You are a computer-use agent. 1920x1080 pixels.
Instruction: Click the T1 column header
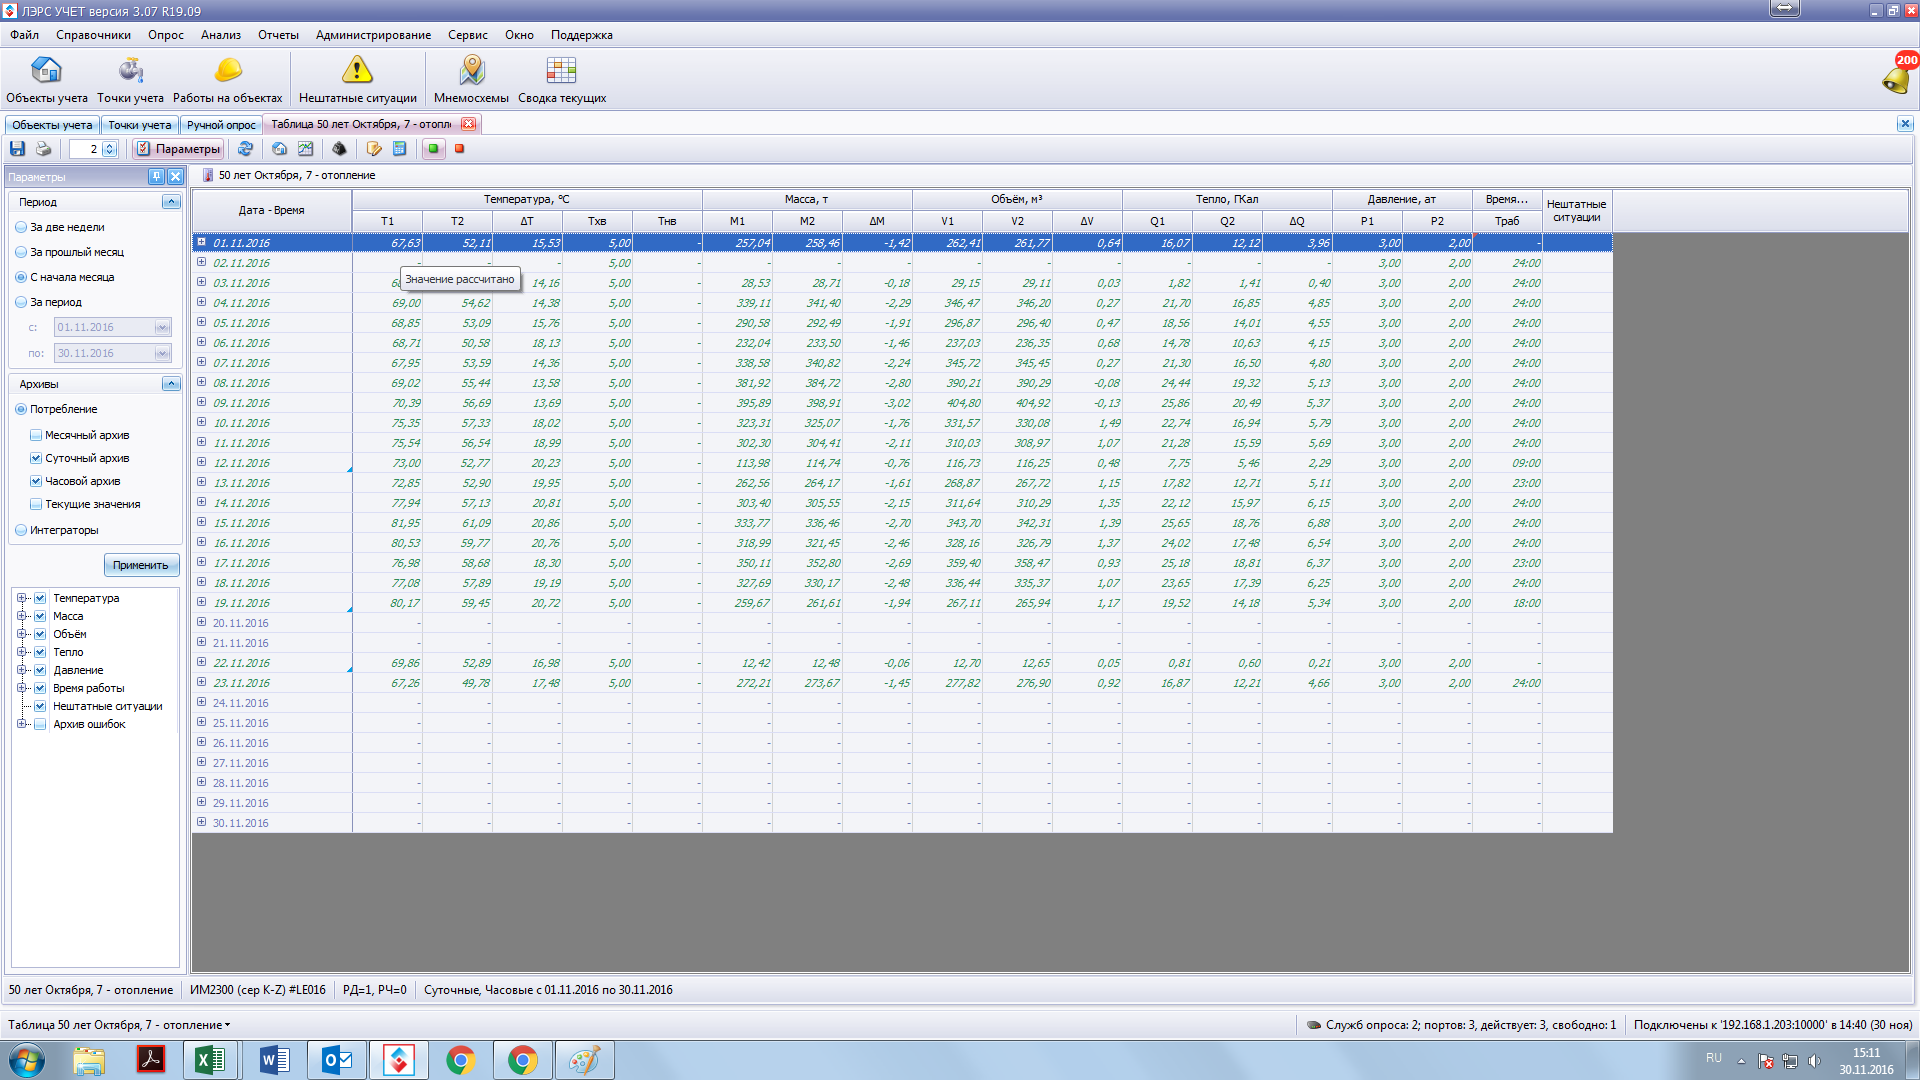[387, 221]
